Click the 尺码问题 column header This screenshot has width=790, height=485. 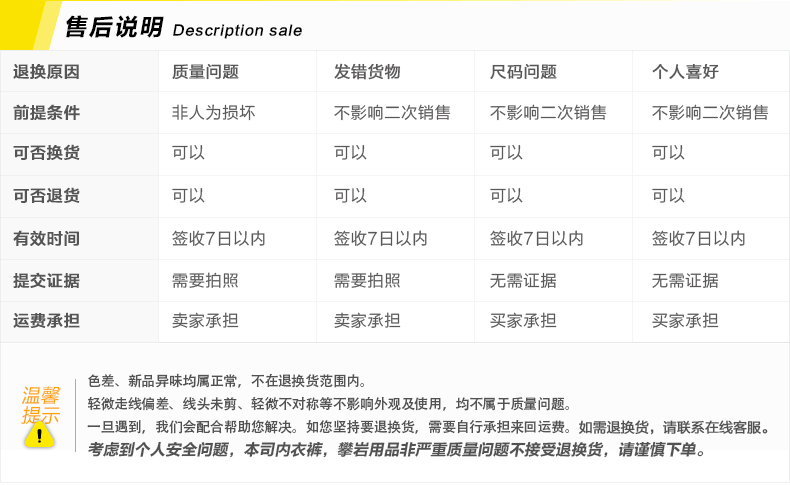click(523, 72)
